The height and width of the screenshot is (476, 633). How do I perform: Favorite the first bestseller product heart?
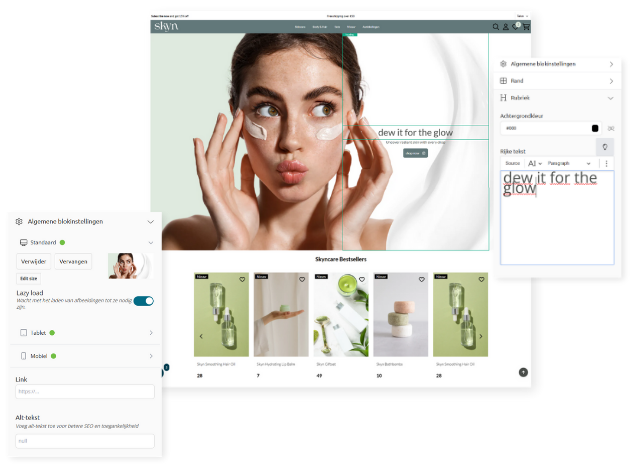point(242,279)
